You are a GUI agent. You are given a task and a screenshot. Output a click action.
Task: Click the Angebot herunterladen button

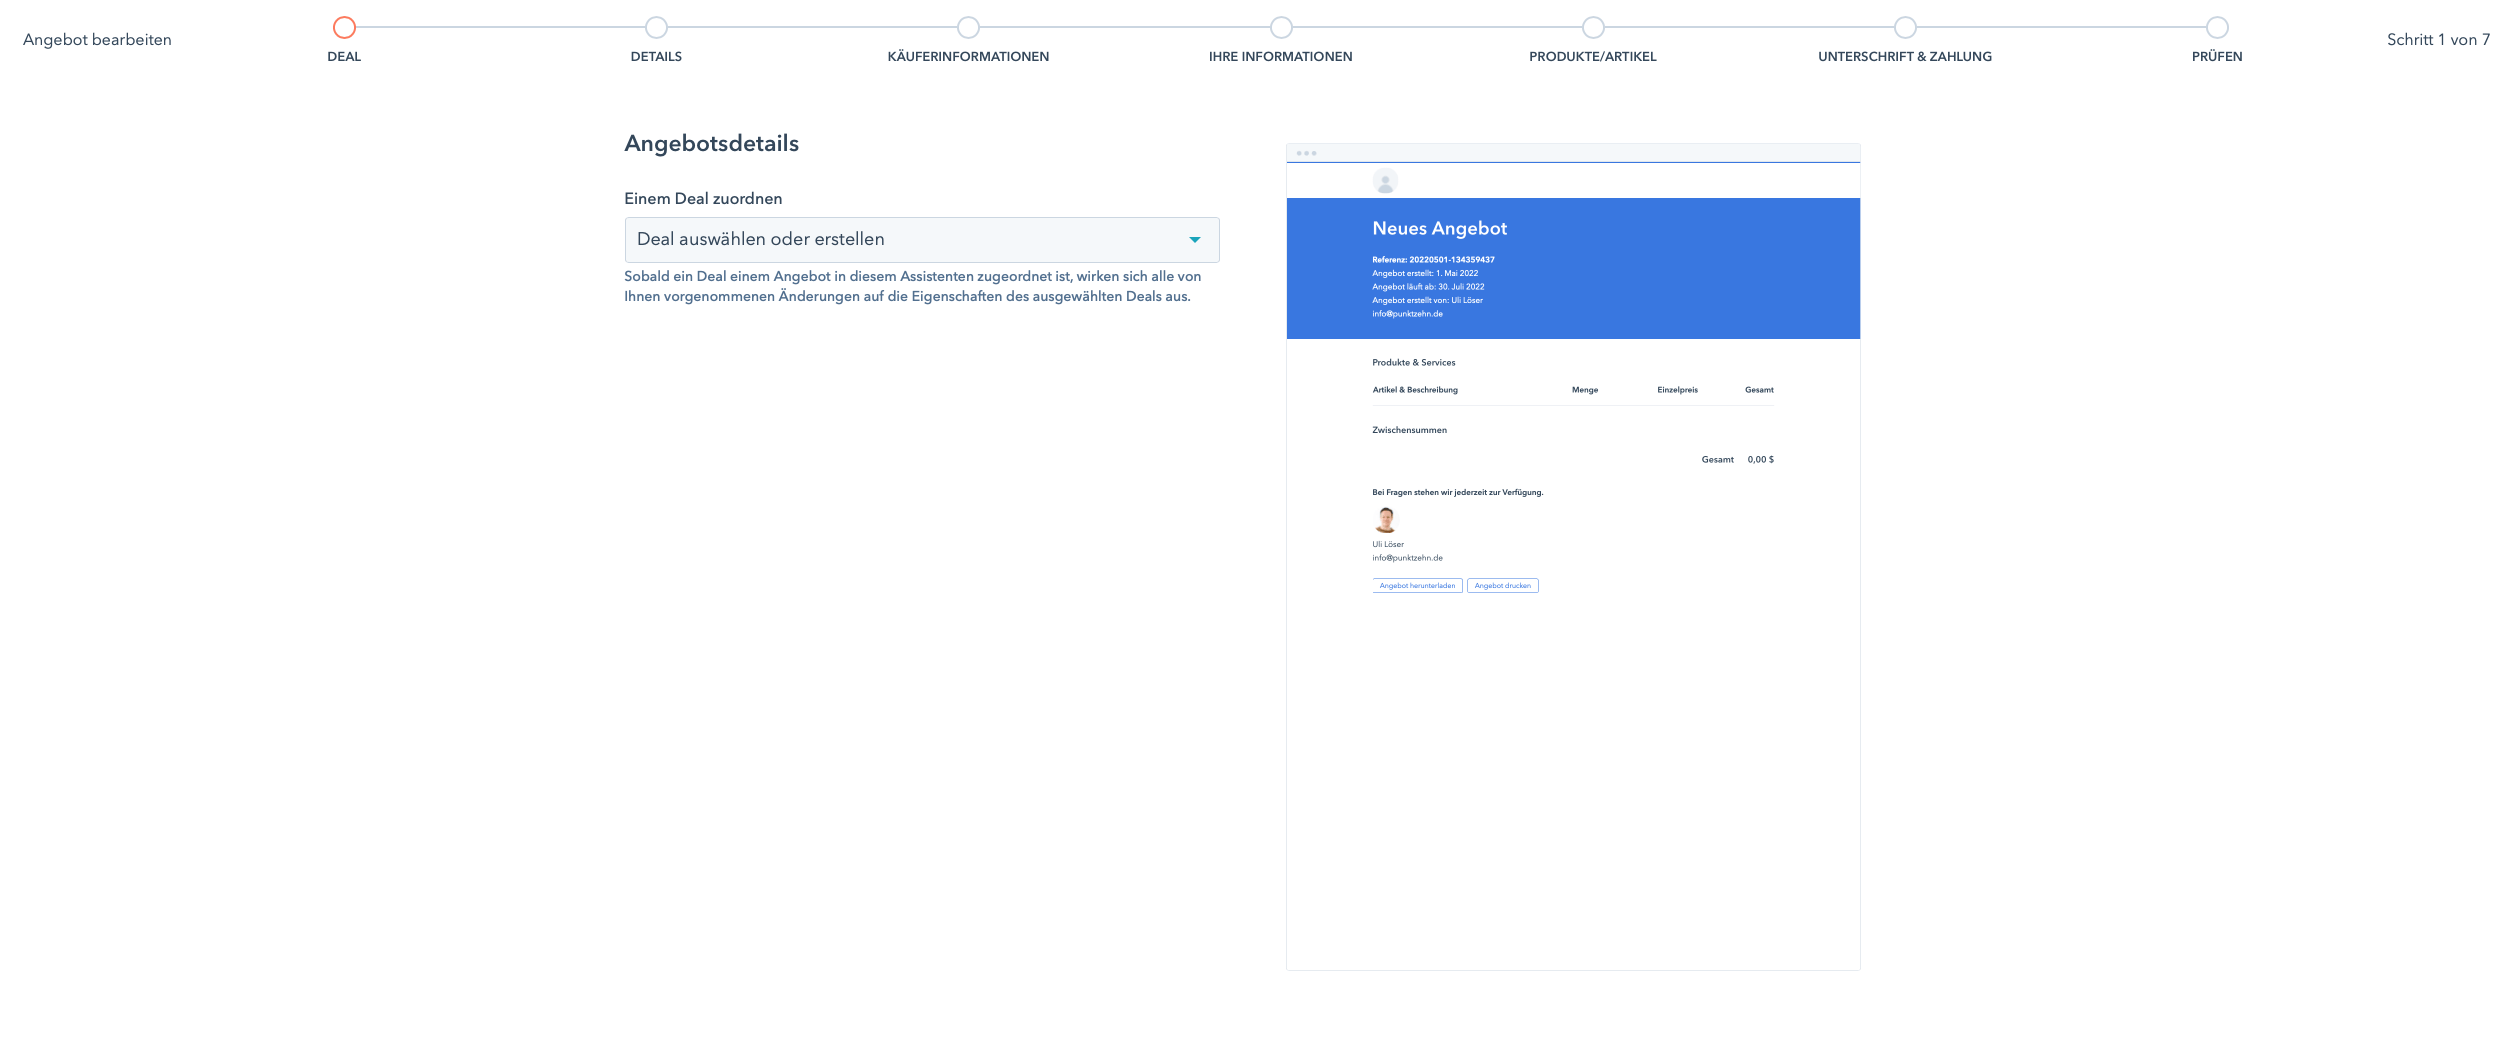(1417, 585)
